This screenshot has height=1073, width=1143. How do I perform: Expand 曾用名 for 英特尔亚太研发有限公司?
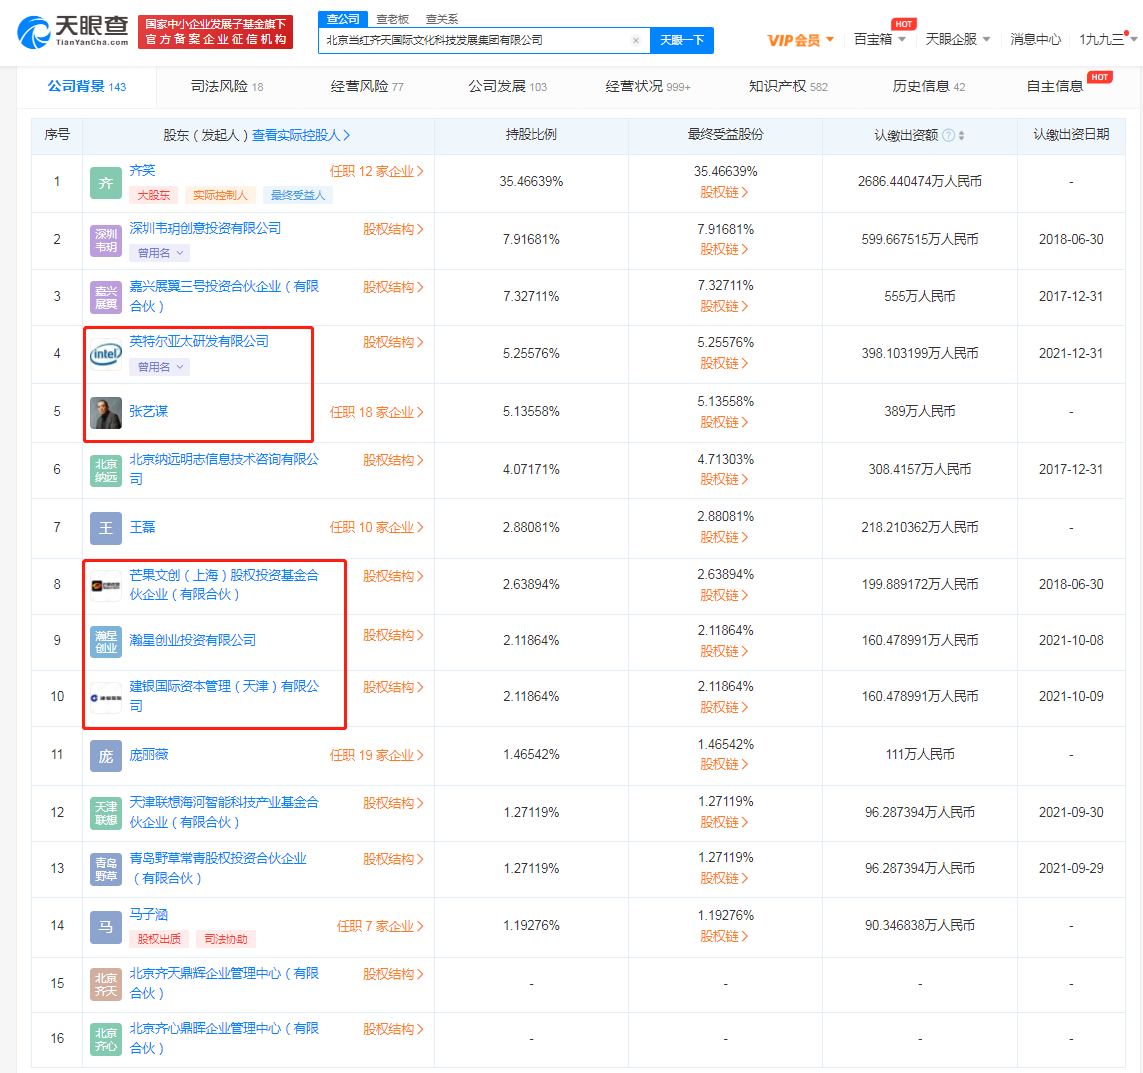(x=160, y=367)
